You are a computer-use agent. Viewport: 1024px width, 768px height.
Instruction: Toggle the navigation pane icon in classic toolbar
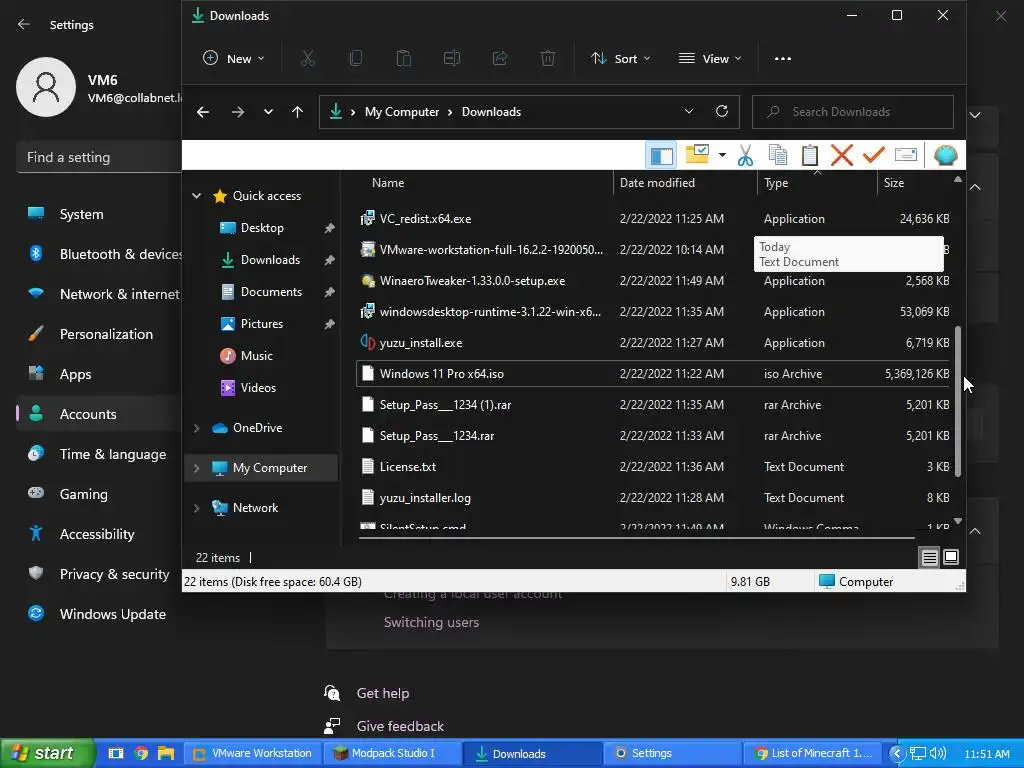coord(661,155)
